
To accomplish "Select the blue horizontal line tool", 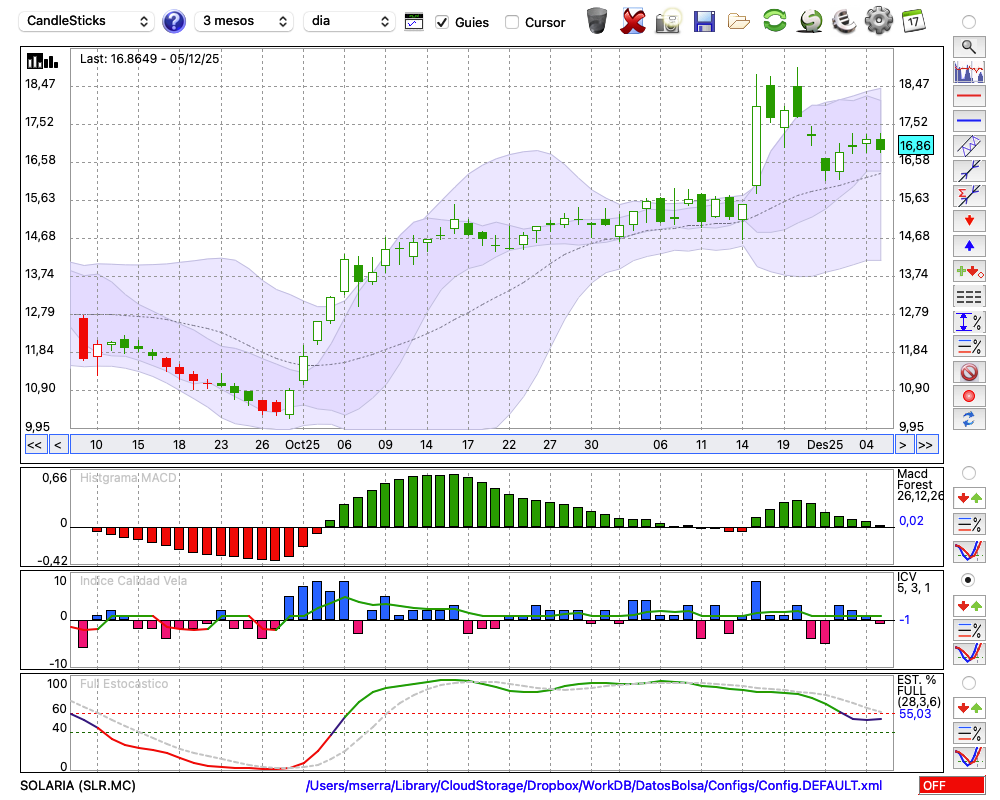I will coord(968,120).
